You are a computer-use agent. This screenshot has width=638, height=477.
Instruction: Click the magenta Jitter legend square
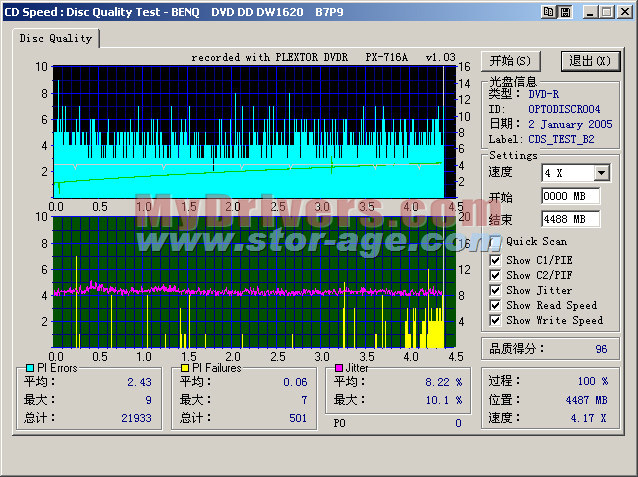(339, 368)
